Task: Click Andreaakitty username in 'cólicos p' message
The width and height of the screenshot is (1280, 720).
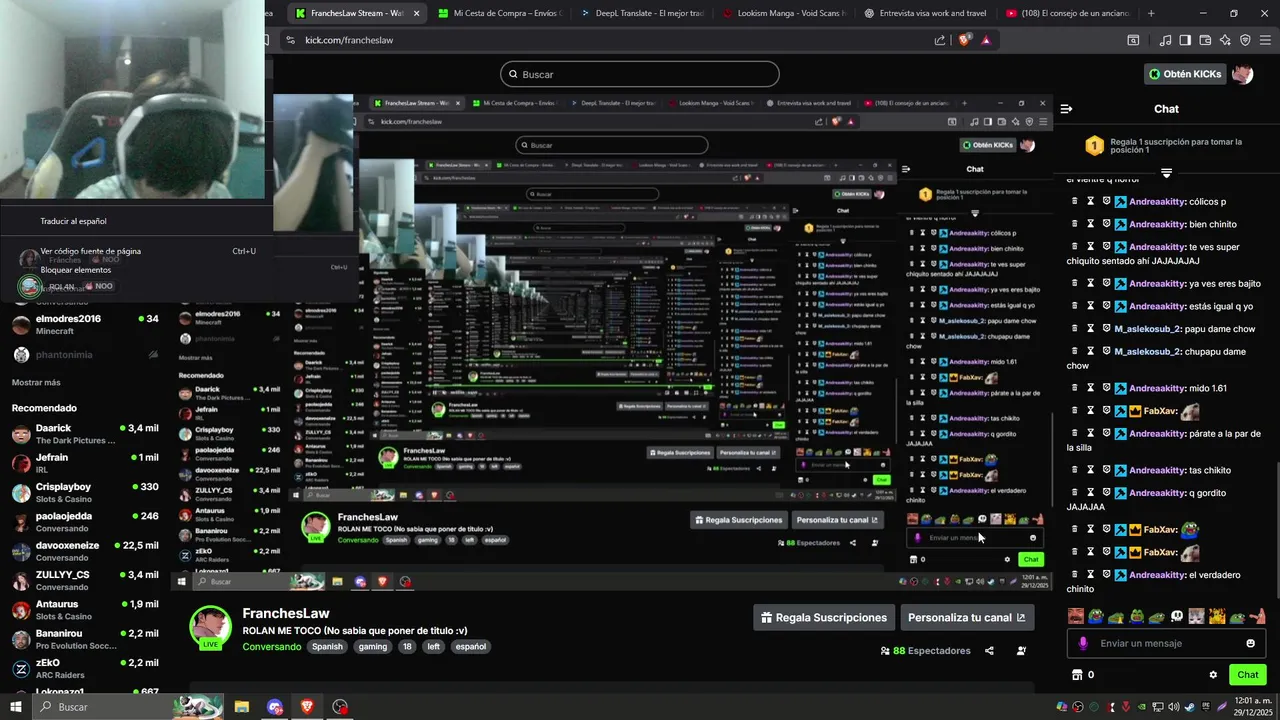Action: (1157, 201)
